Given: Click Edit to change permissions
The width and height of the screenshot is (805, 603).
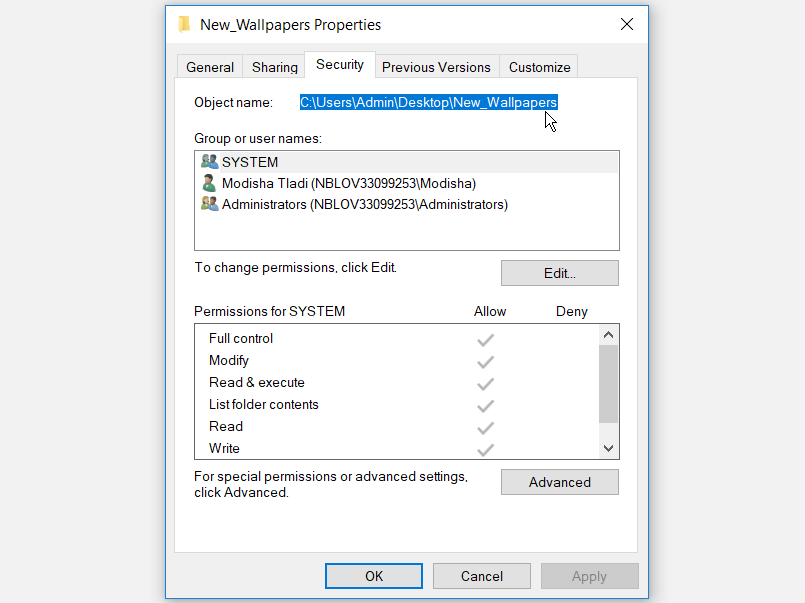Looking at the screenshot, I should click(x=559, y=273).
